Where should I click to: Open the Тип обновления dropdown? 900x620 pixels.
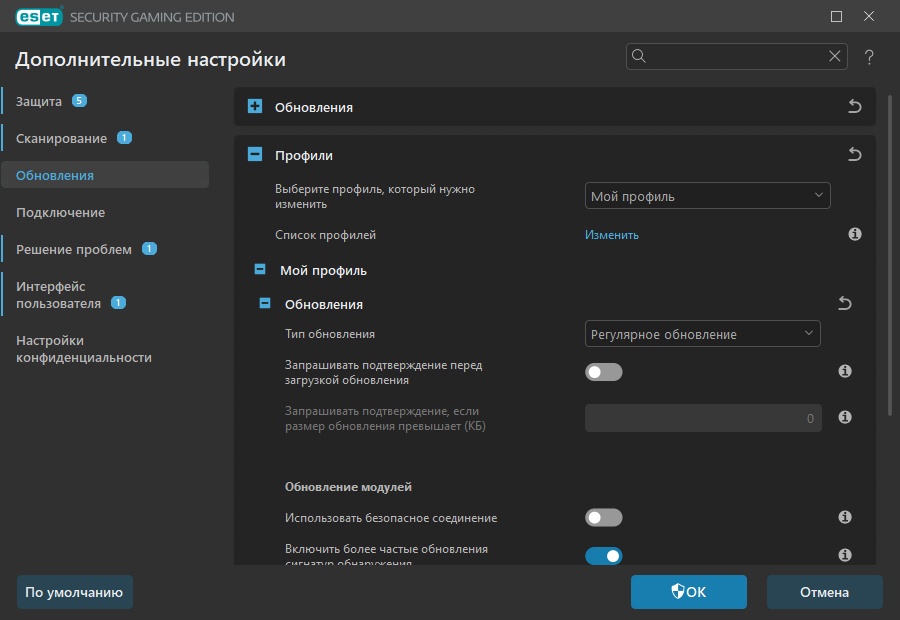point(703,334)
